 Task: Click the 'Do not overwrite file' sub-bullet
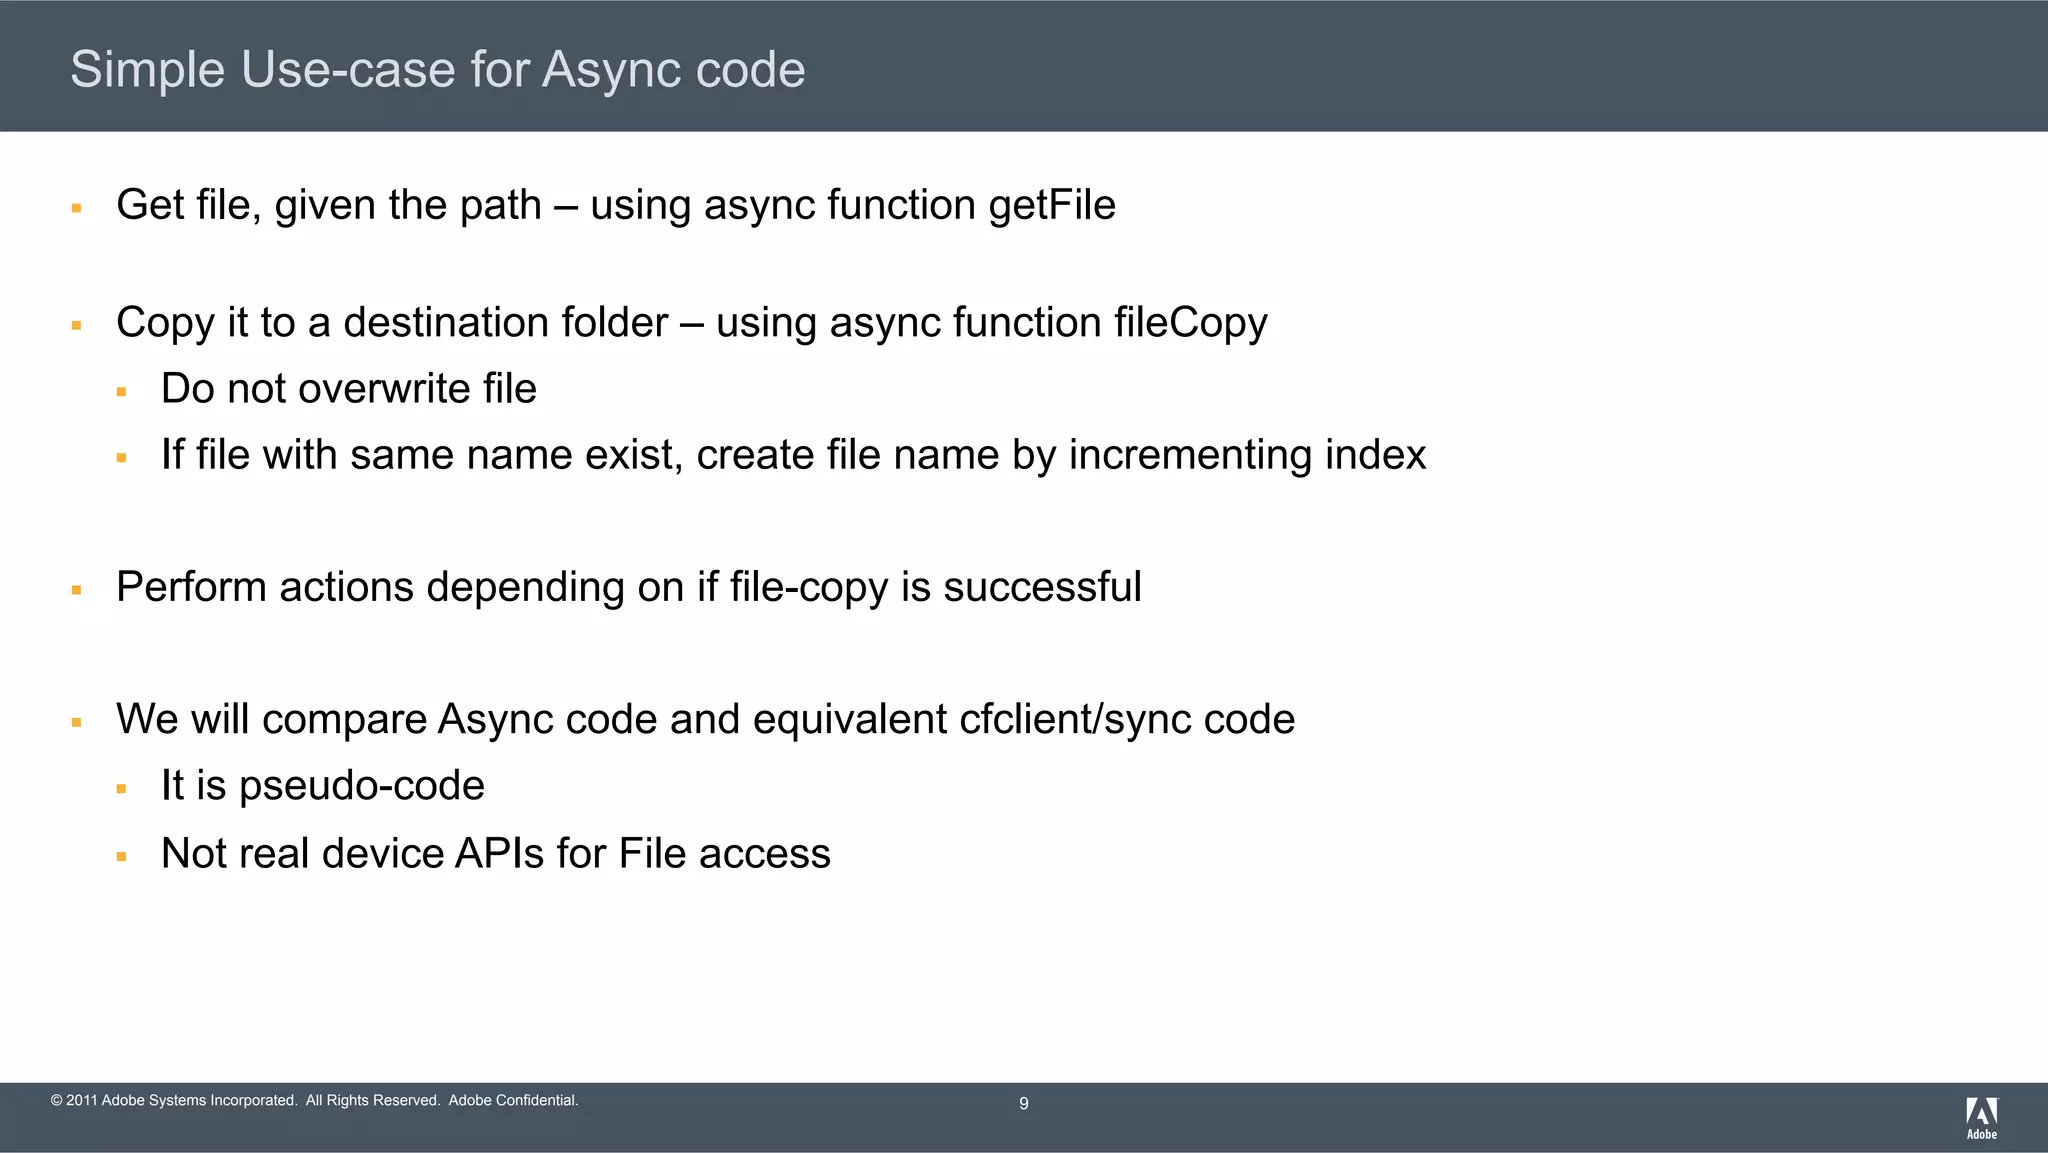348,389
